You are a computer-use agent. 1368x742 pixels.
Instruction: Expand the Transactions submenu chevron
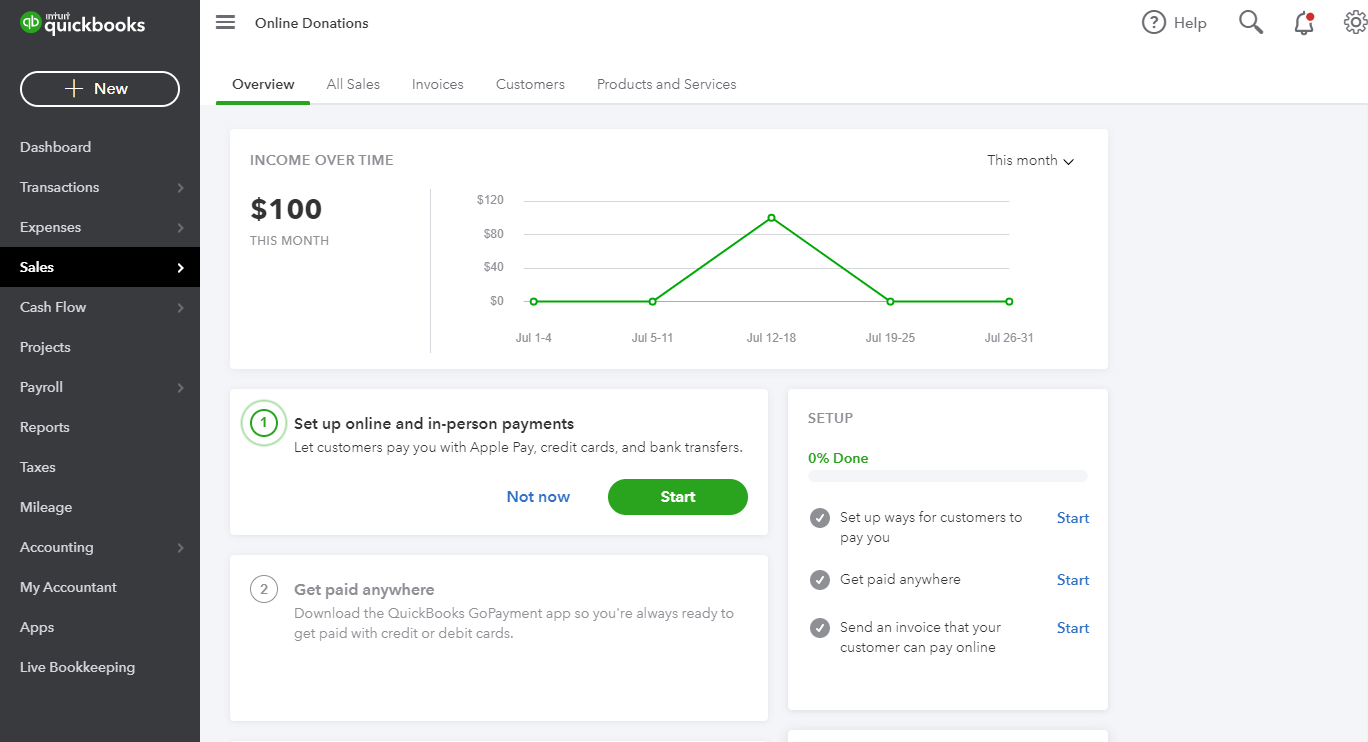(180, 188)
